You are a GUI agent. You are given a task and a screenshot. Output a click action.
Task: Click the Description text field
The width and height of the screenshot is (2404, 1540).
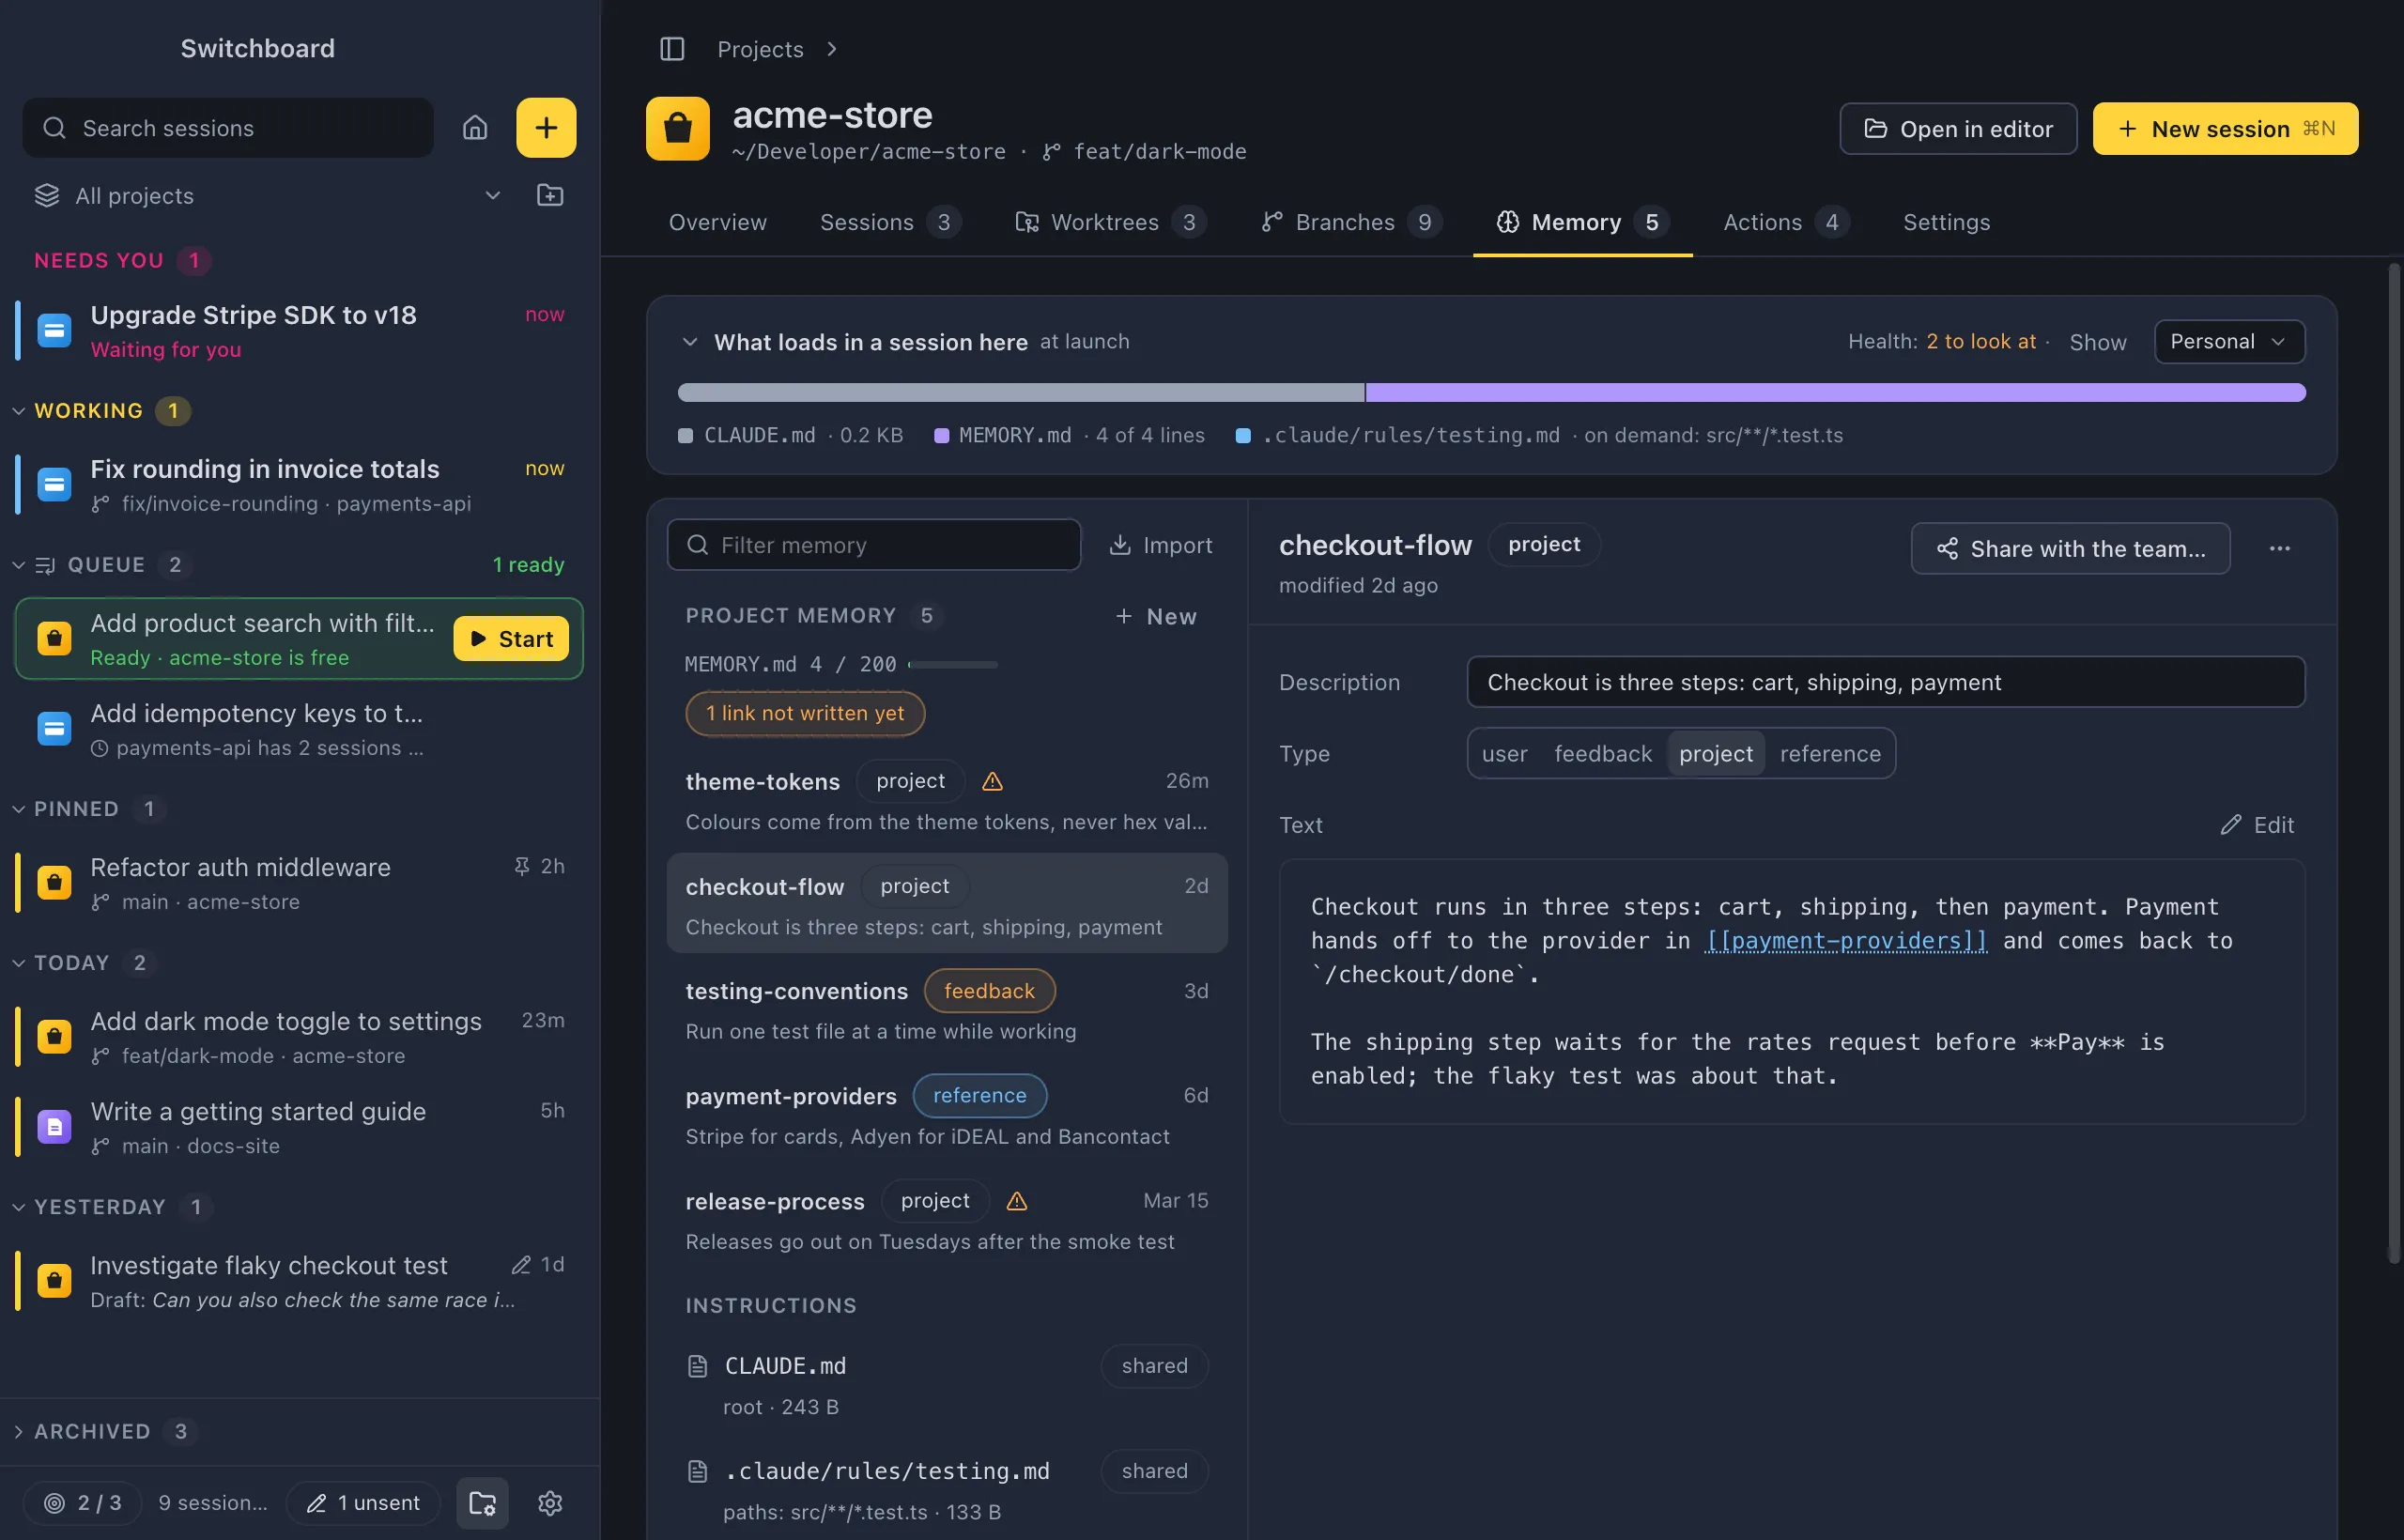pyautogui.click(x=1886, y=682)
